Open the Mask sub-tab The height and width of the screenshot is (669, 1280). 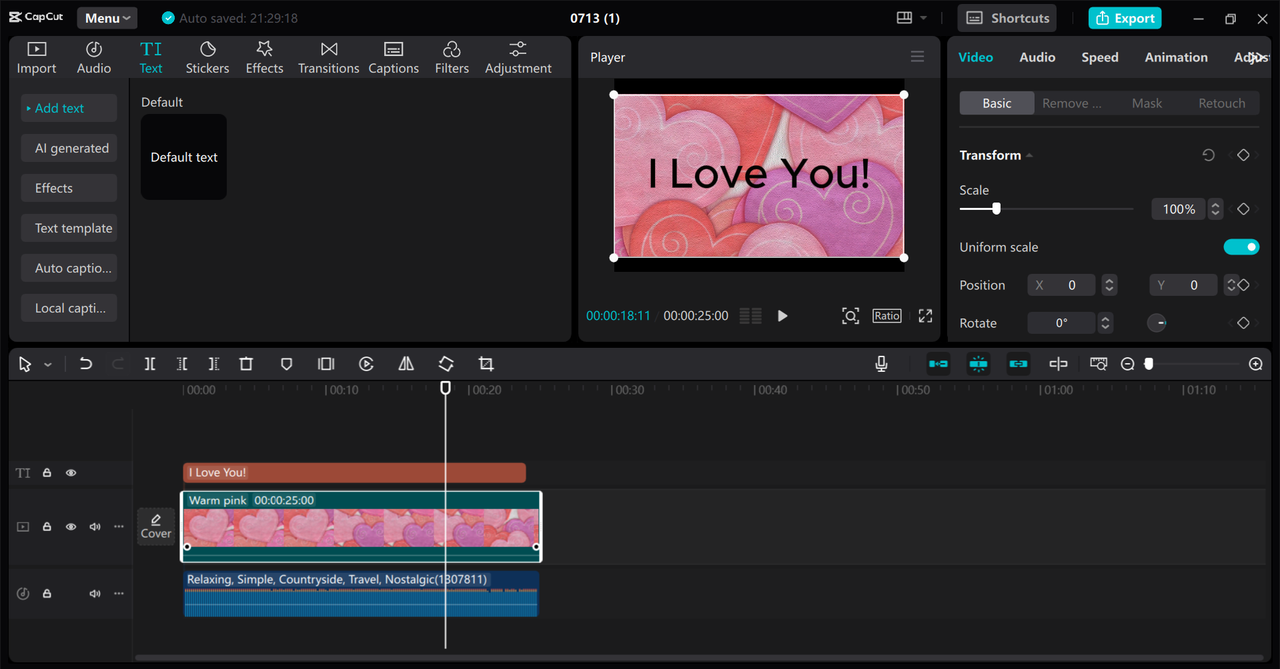pos(1147,103)
